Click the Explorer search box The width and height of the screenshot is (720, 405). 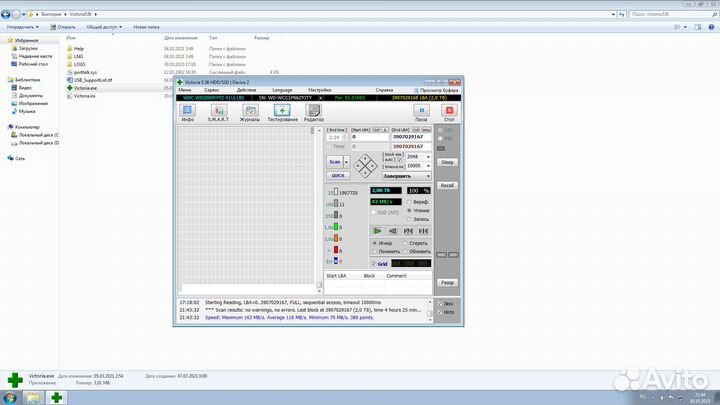[x=673, y=15]
